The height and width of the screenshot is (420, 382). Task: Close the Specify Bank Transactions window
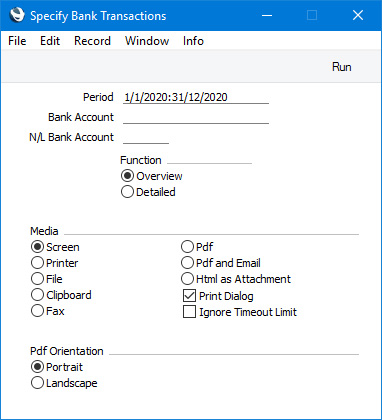[x=358, y=15]
